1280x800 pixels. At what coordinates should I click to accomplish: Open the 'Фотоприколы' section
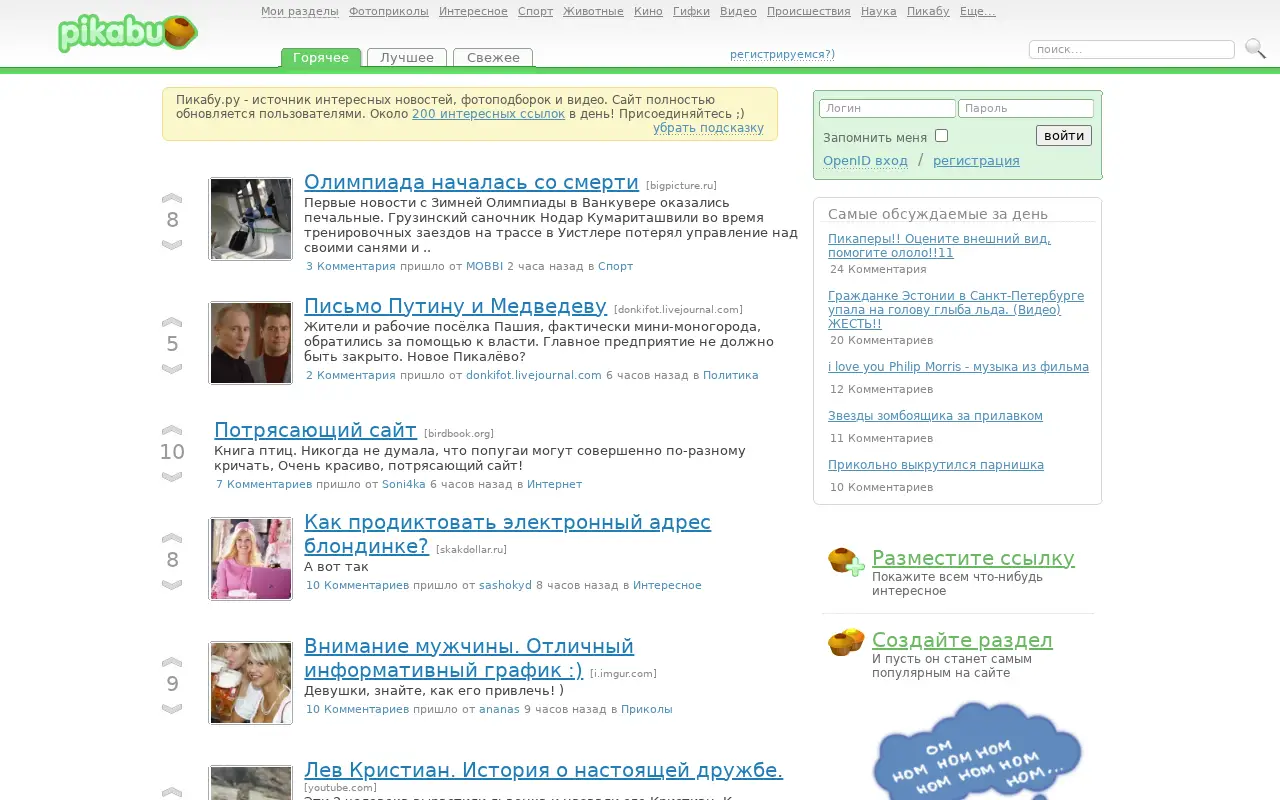[x=389, y=12]
